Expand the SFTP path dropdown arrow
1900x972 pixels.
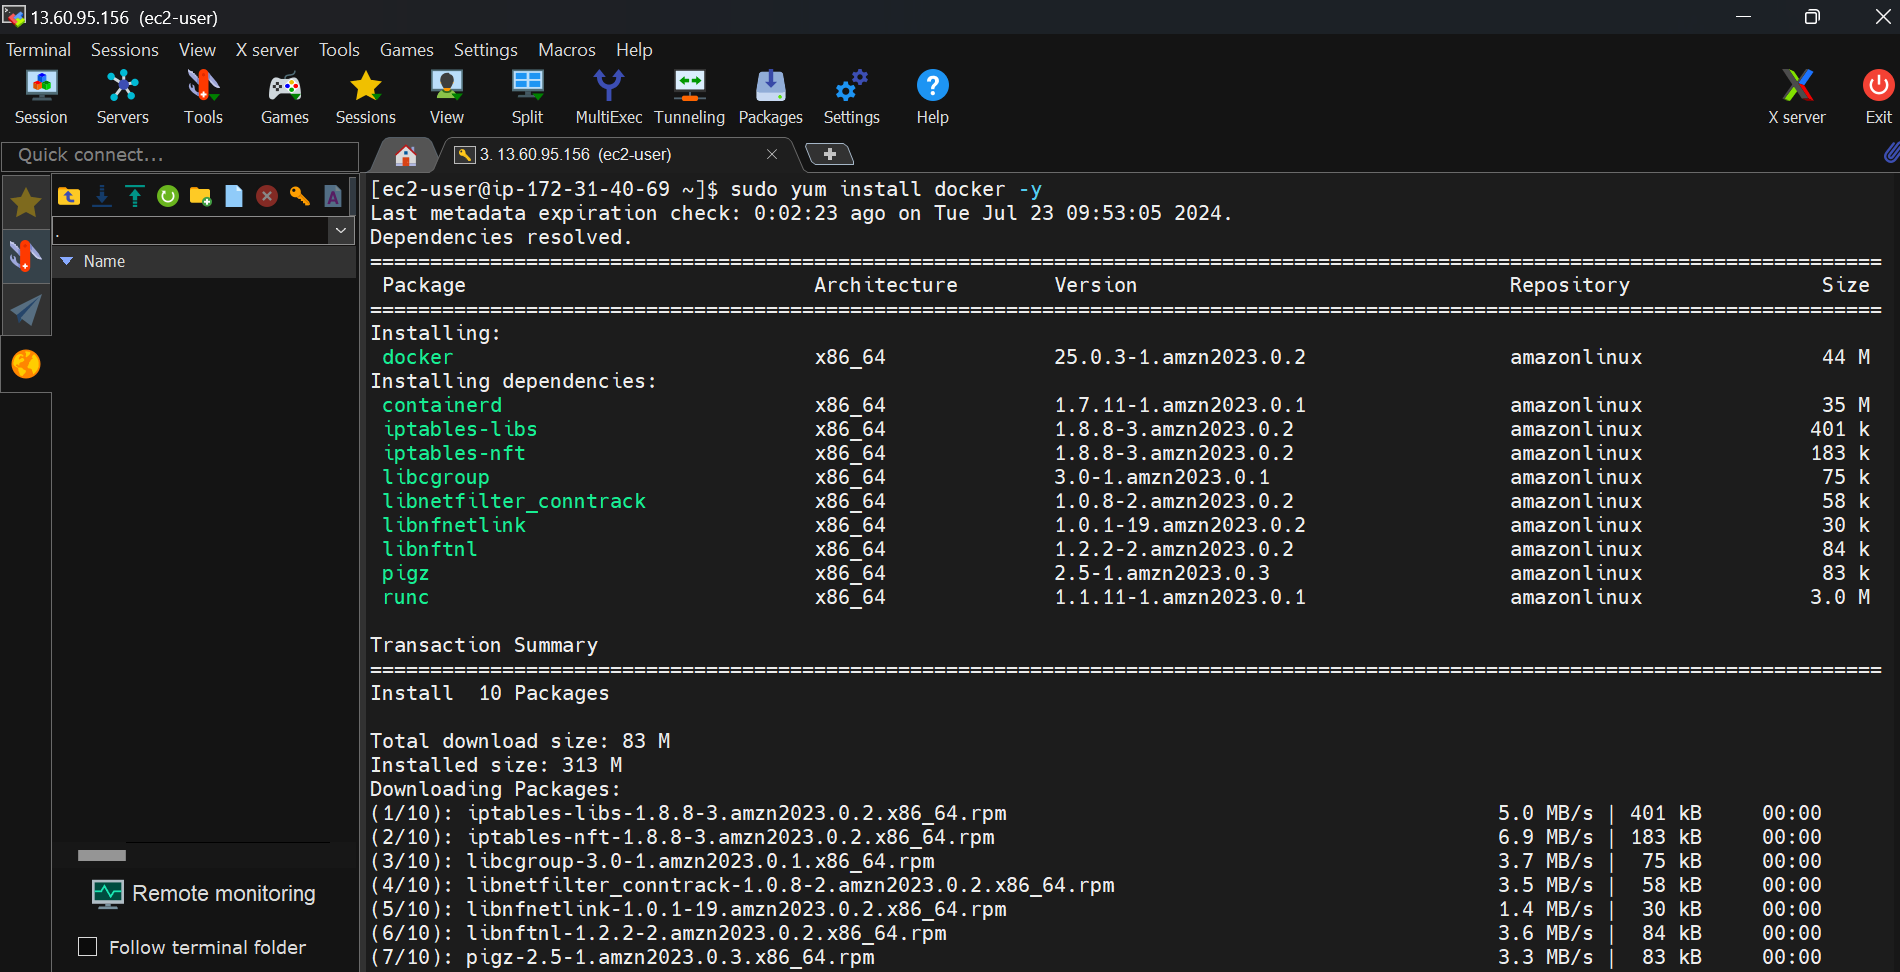(341, 231)
